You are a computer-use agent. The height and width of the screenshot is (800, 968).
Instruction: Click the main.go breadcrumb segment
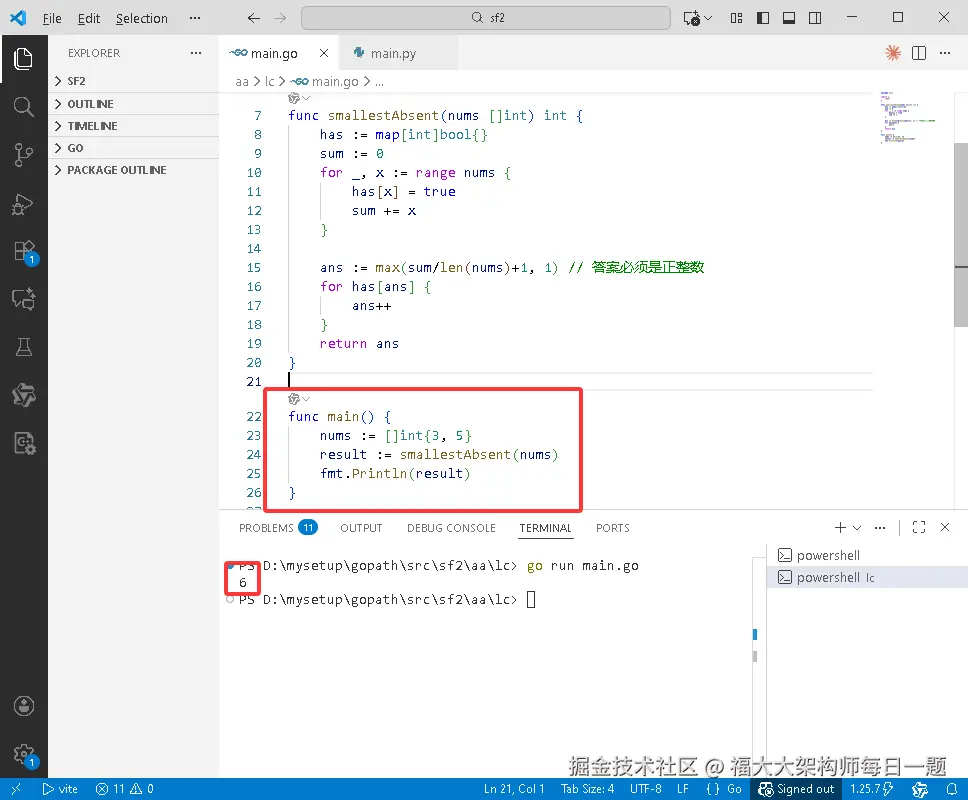pyautogui.click(x=335, y=81)
